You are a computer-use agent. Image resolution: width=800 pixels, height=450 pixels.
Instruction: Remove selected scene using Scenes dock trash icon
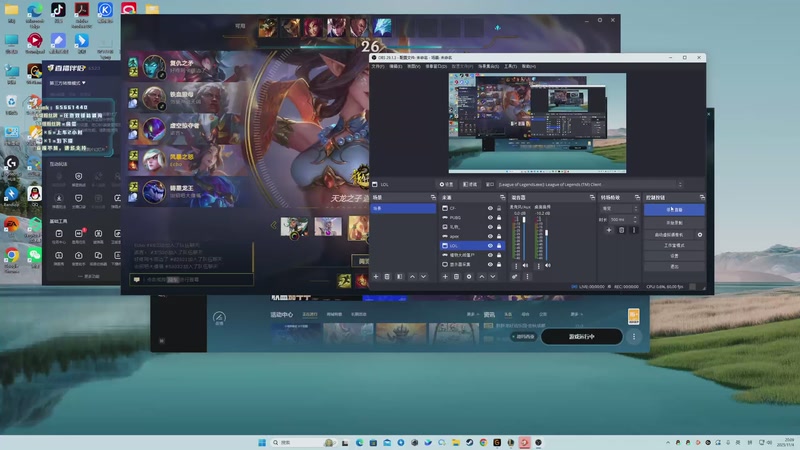387,277
